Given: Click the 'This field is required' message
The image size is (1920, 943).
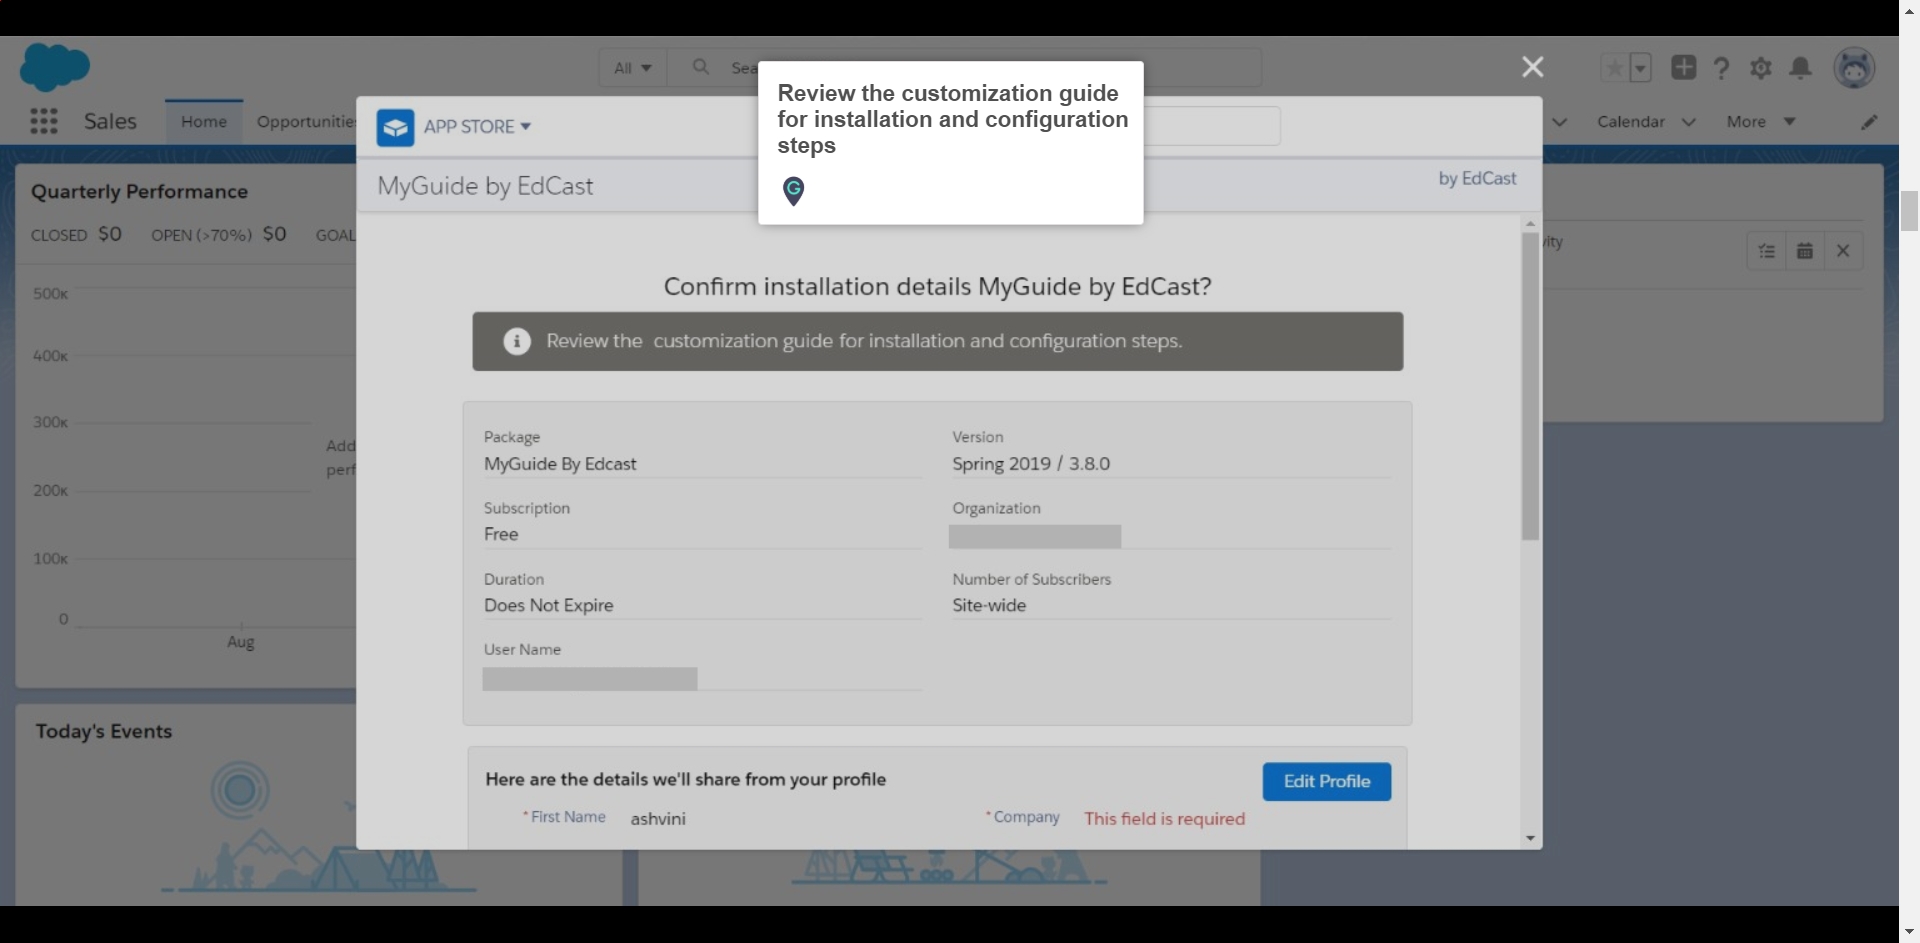Looking at the screenshot, I should (x=1165, y=819).
